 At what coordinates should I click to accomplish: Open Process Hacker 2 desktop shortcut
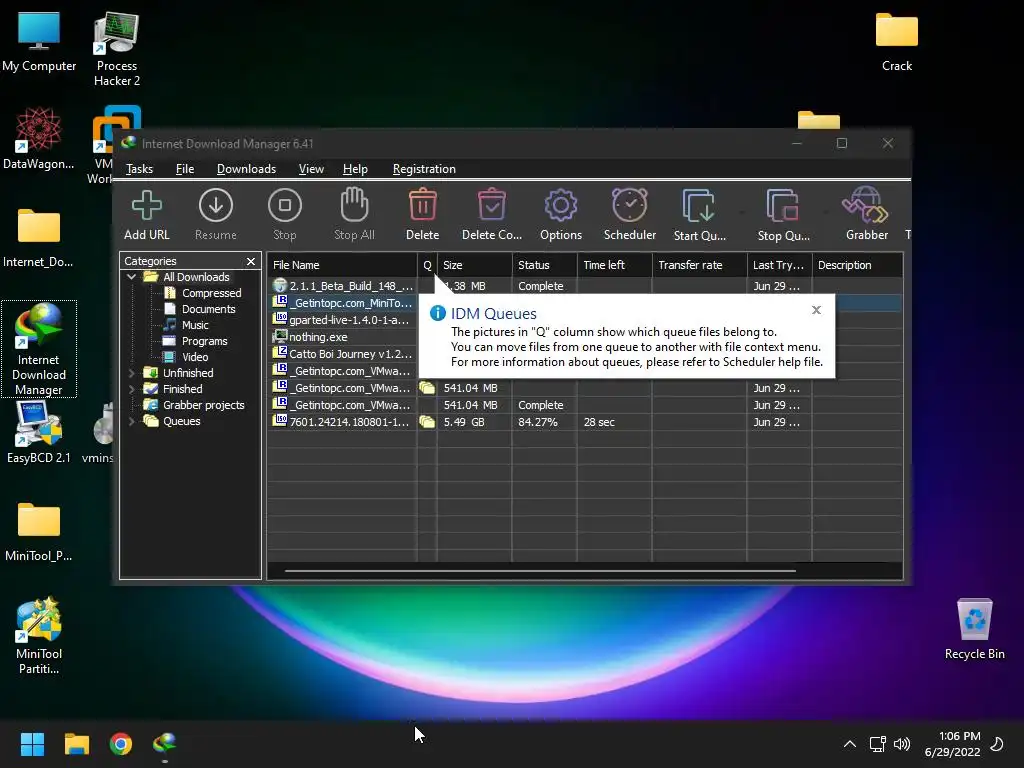click(117, 48)
